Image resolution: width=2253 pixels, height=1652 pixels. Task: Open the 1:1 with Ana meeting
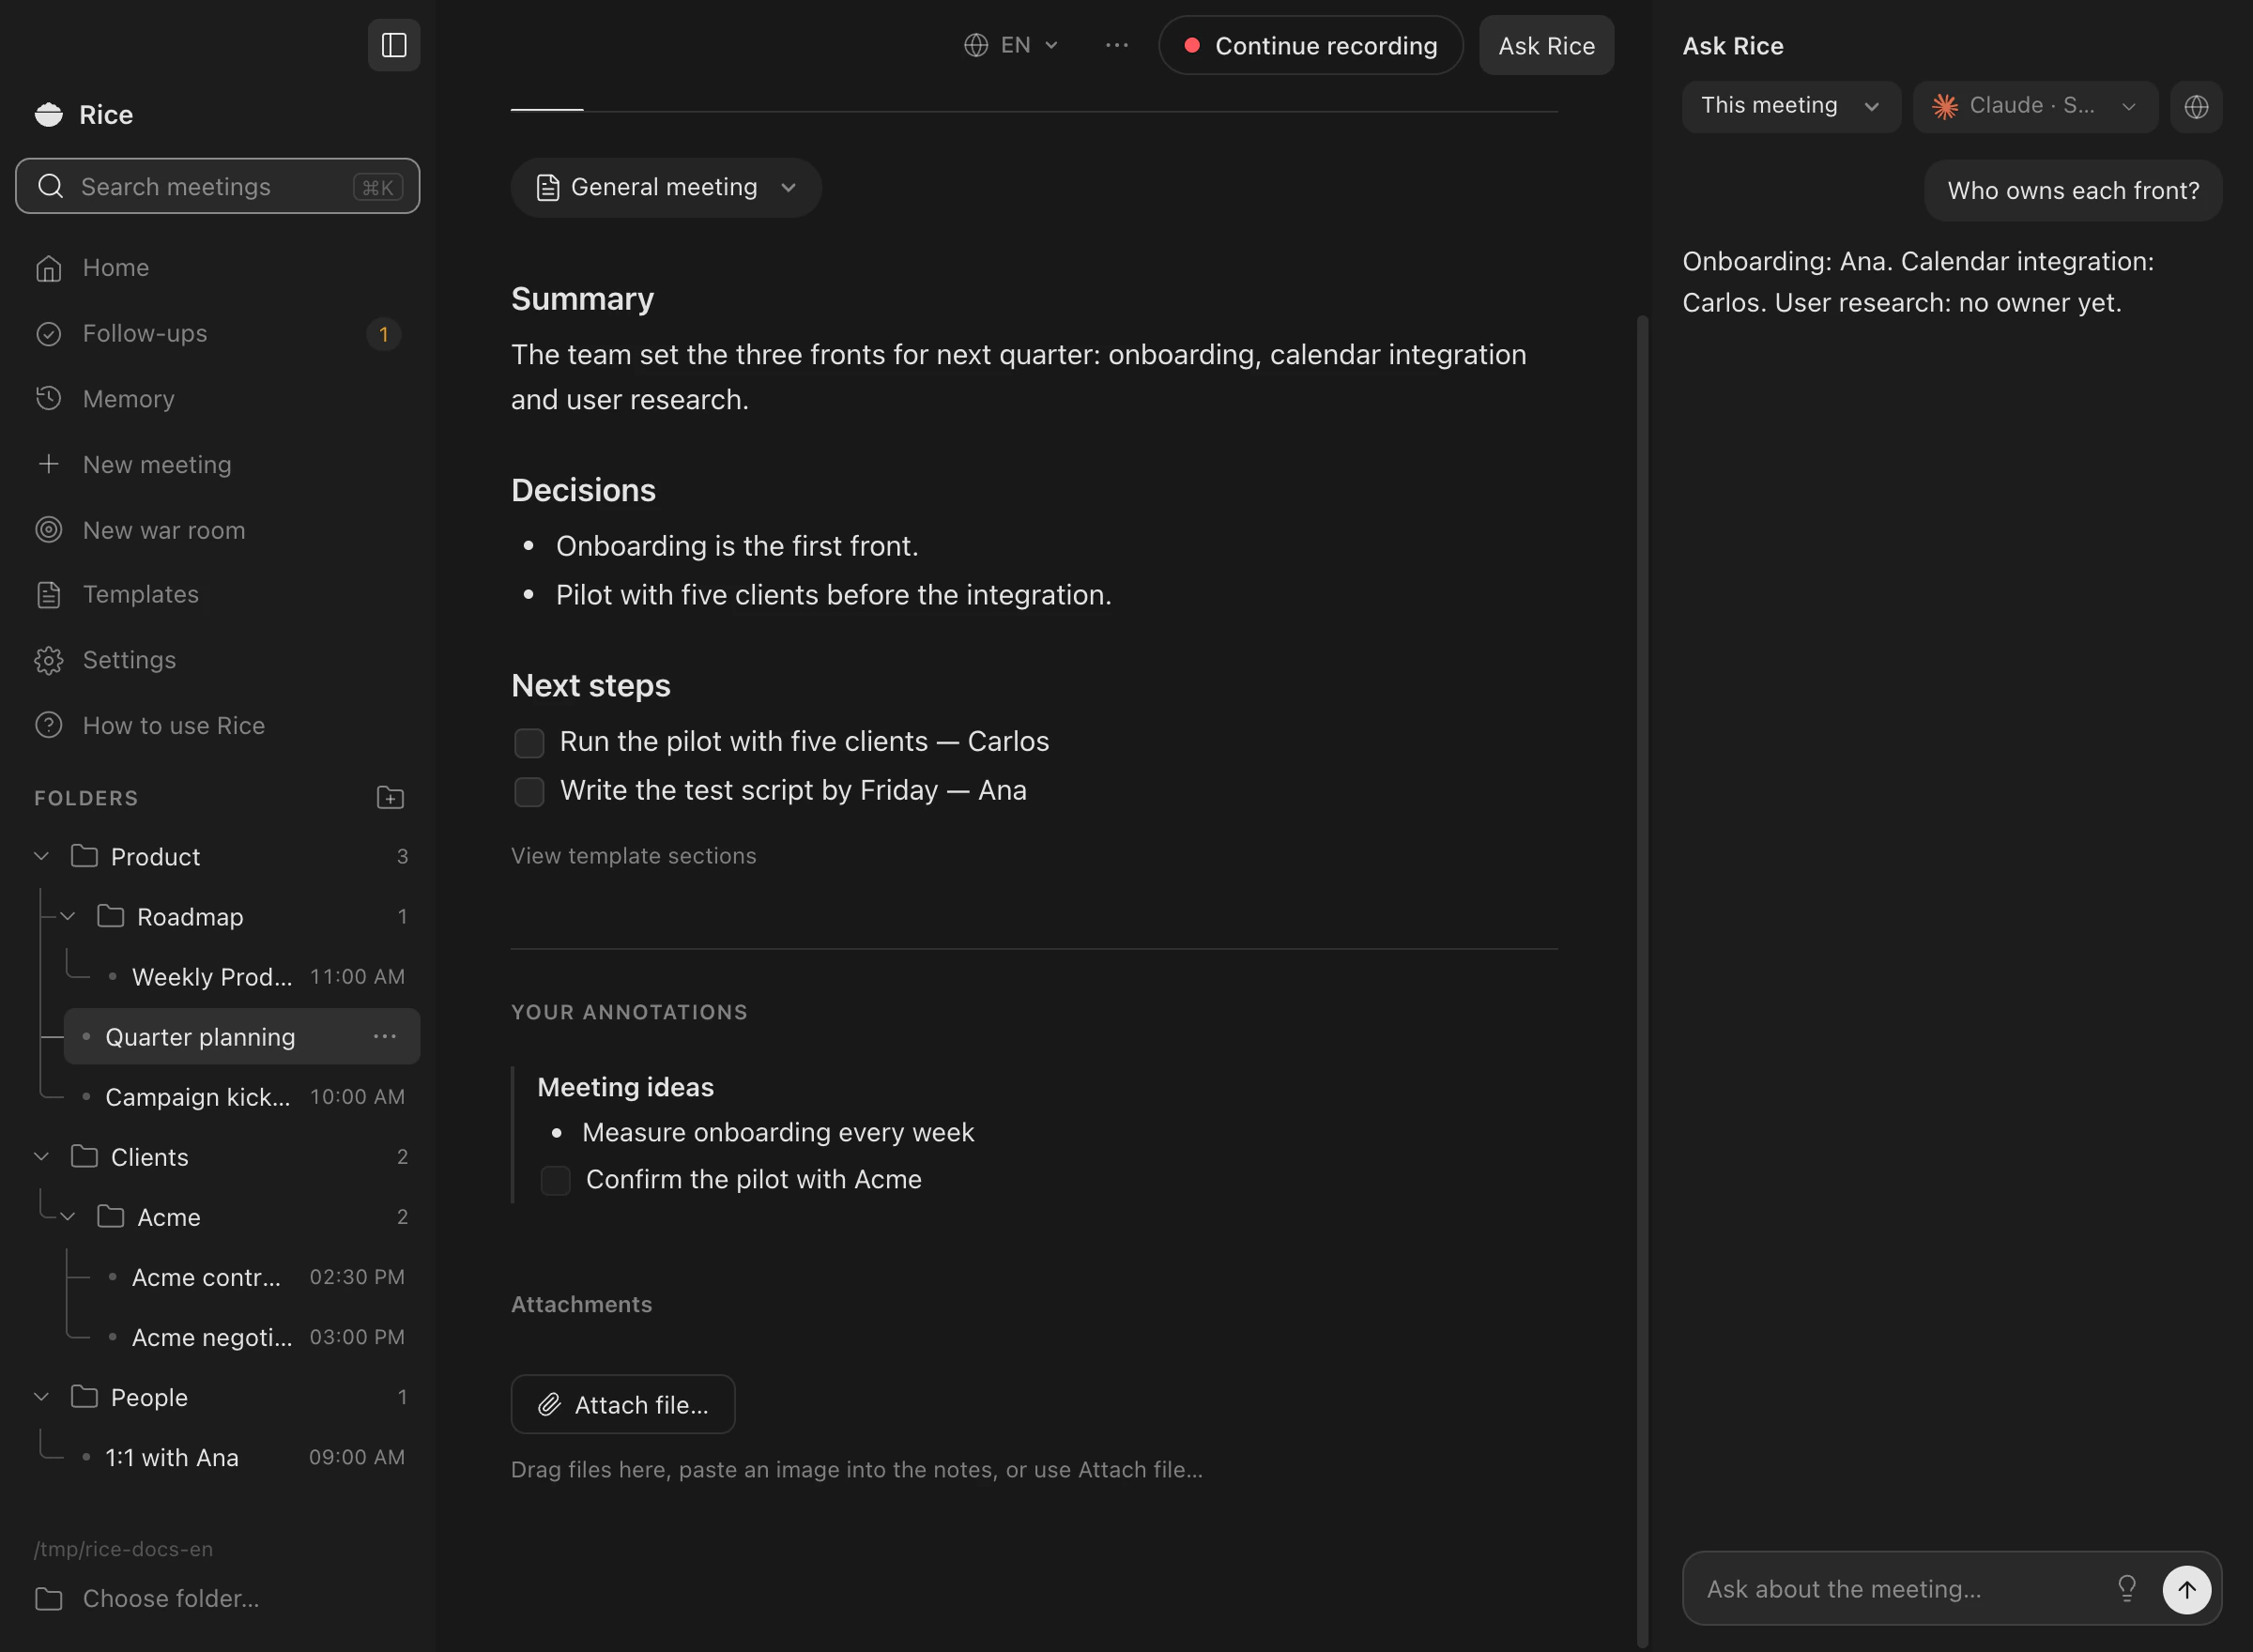point(242,1456)
